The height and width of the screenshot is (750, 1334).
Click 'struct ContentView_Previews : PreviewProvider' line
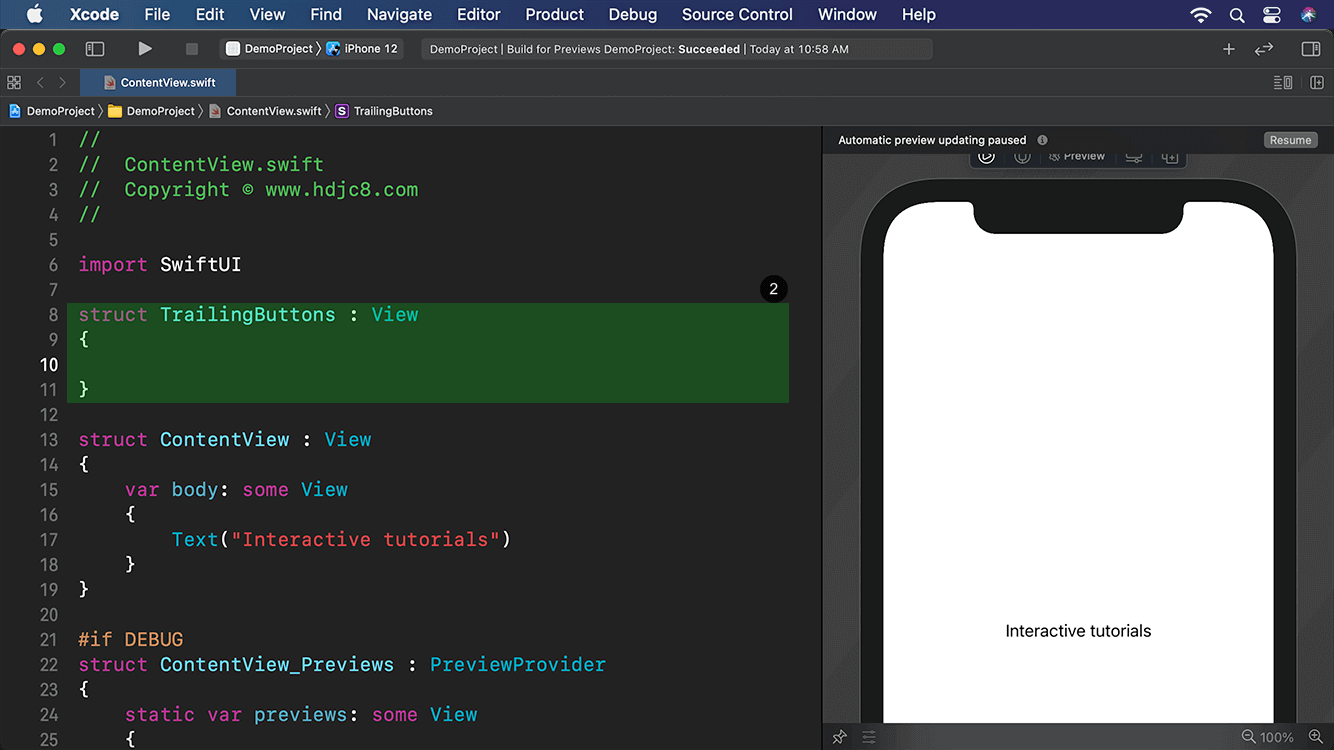(x=342, y=664)
